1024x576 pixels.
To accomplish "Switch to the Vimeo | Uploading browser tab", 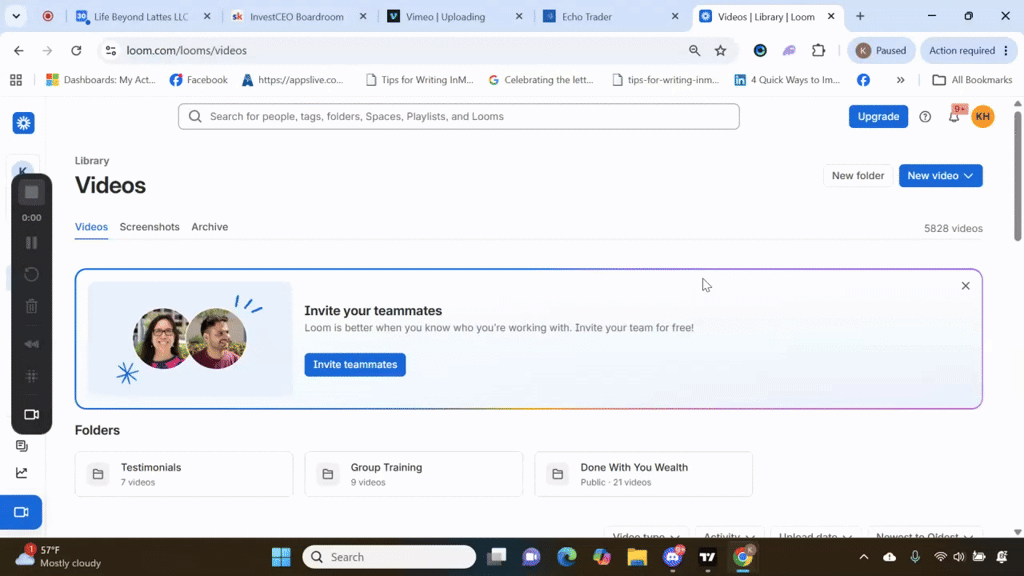I will tap(455, 16).
